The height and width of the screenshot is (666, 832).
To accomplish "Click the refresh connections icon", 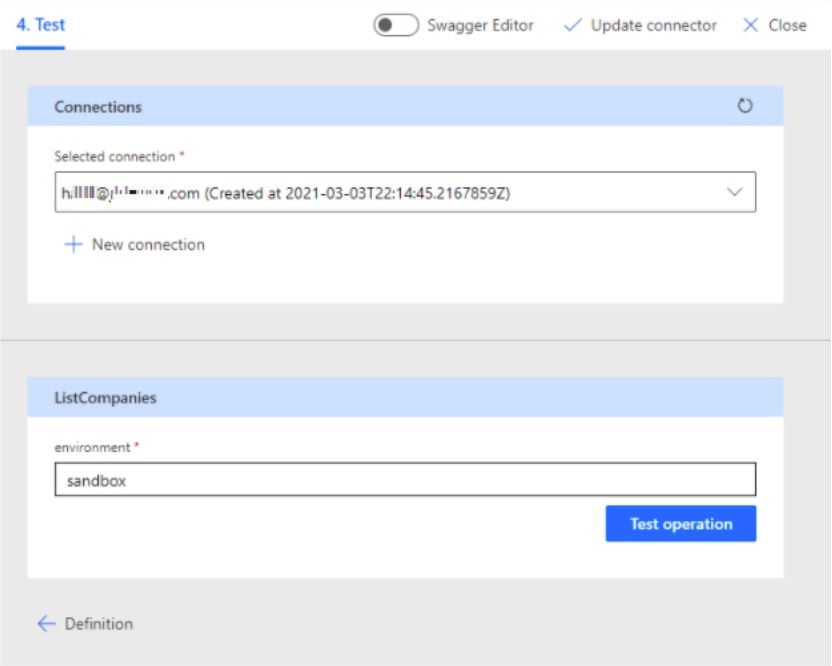I will pyautogui.click(x=744, y=106).
